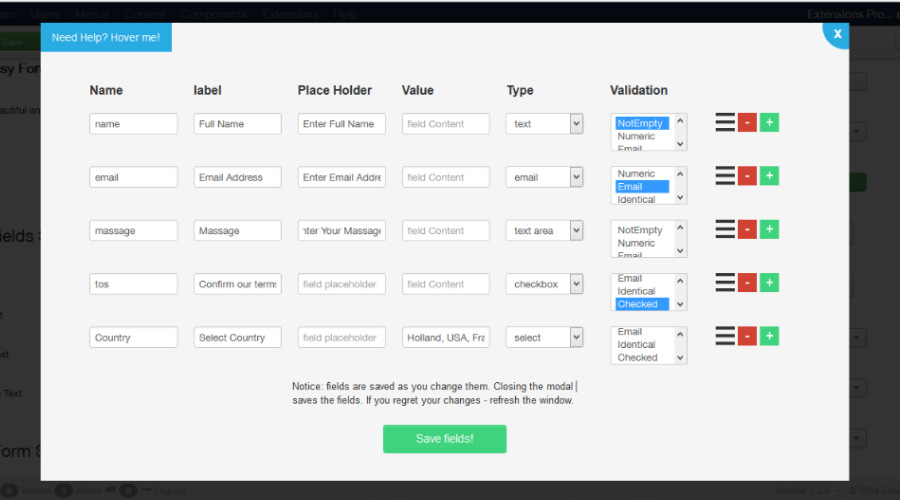
Task: Open the Extensions menu in top bar
Action: [290, 14]
